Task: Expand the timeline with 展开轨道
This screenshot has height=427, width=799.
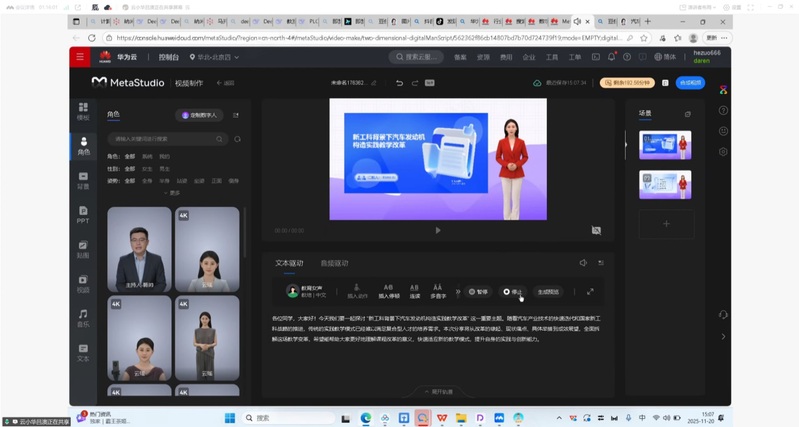Action: 438,391
